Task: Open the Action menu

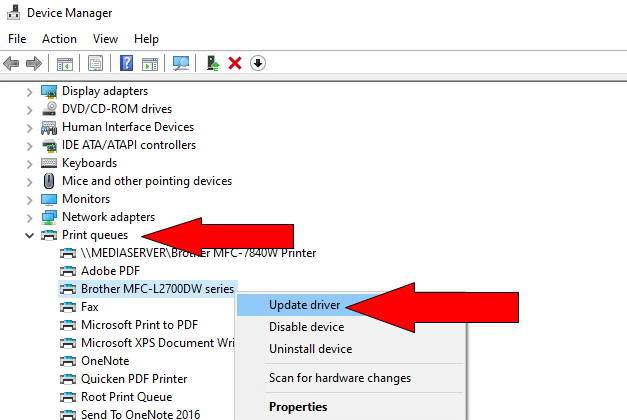Action: pyautogui.click(x=59, y=39)
